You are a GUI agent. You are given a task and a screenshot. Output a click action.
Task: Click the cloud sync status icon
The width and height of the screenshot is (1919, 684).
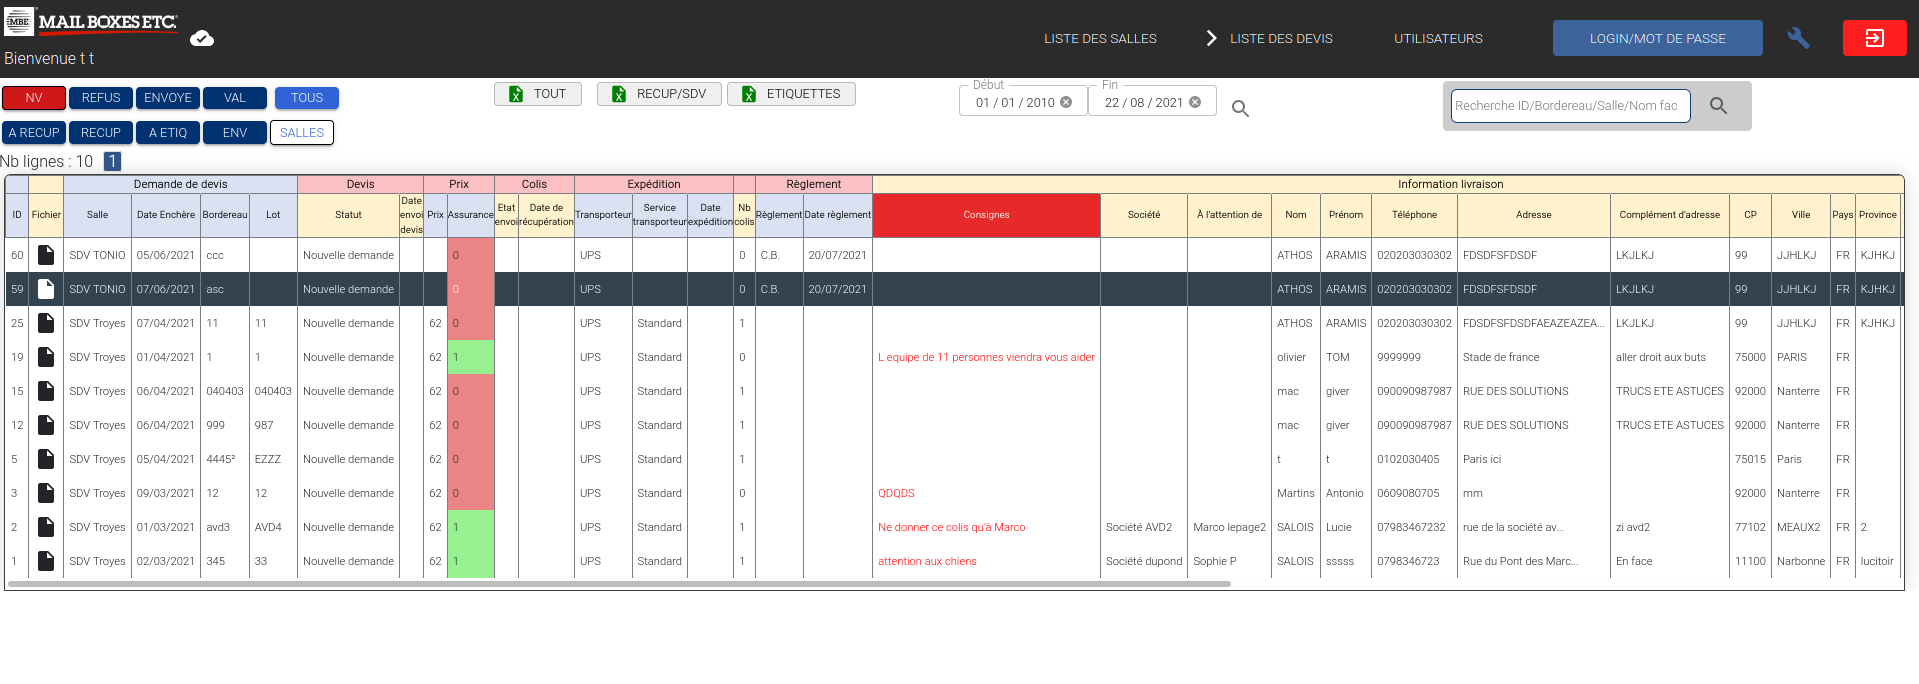[202, 39]
